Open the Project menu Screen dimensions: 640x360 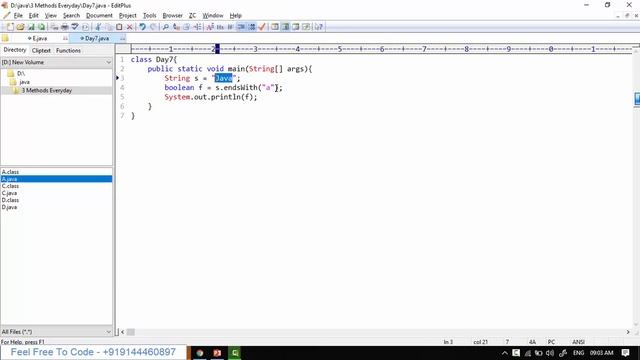pyautogui.click(x=127, y=16)
